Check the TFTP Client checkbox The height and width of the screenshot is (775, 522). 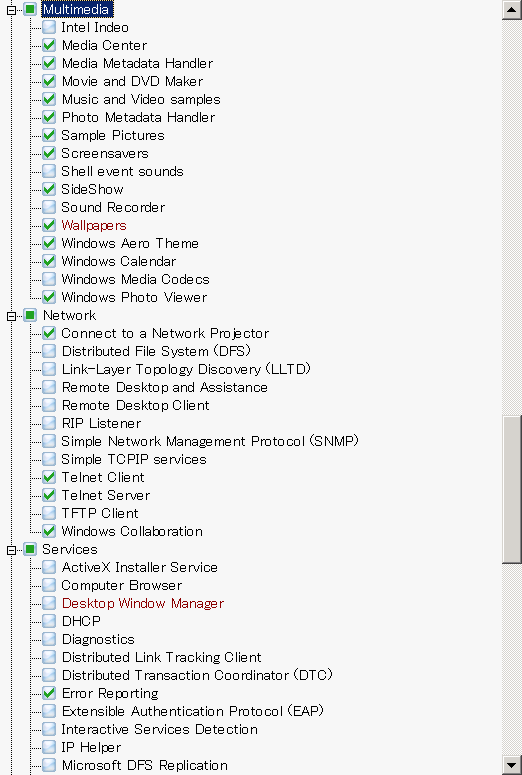49,513
